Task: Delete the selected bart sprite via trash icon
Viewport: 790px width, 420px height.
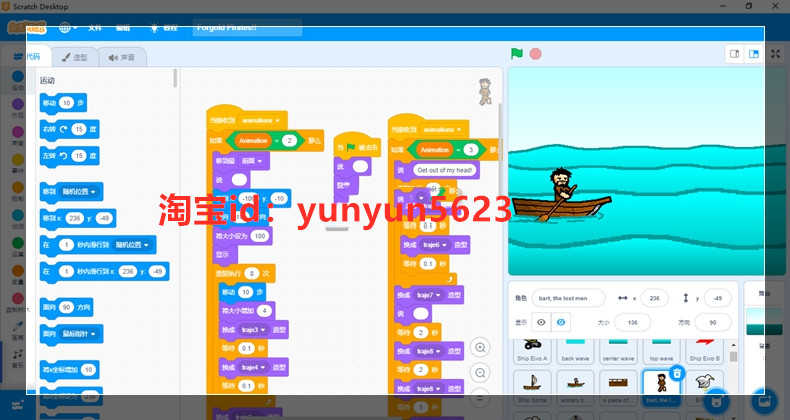Action: coord(677,373)
